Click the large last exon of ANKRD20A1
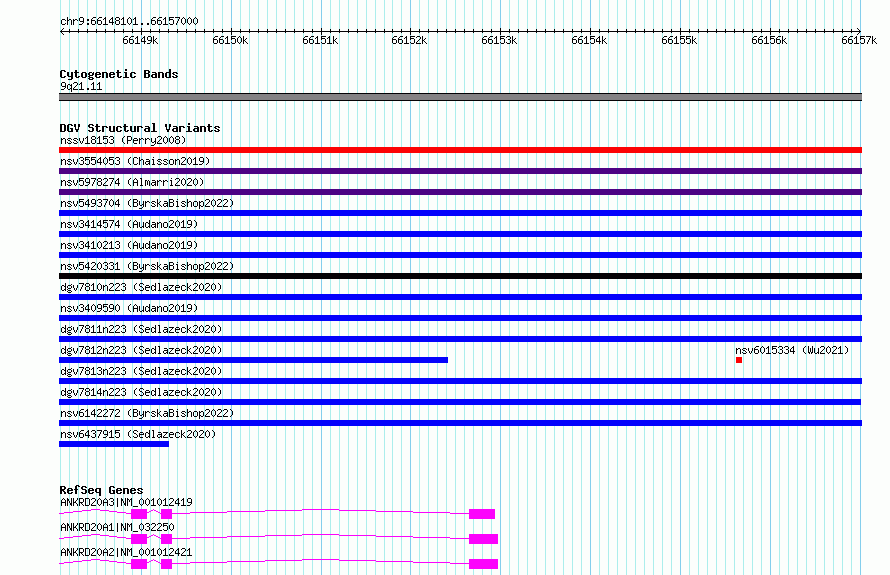Screen dimensions: 890x575 coord(484,539)
